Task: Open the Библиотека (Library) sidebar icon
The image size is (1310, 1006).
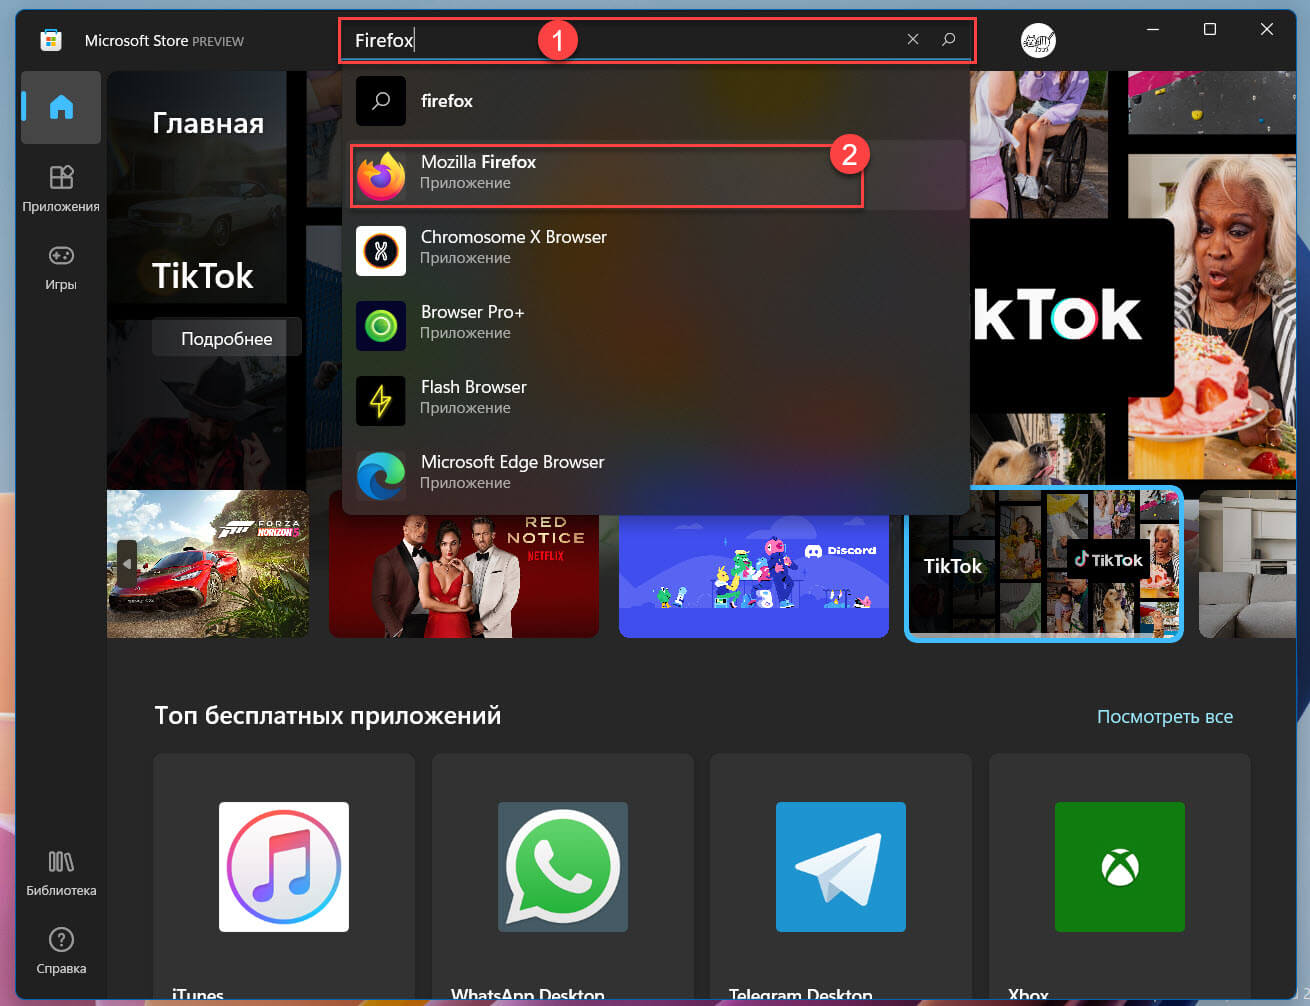Action: click(x=61, y=873)
